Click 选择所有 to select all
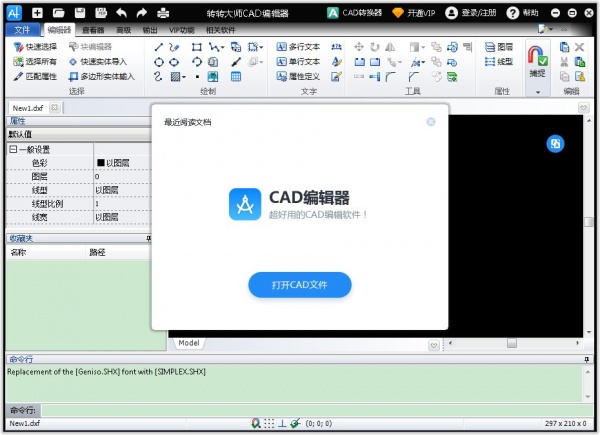This screenshot has width=600, height=435. [x=35, y=62]
